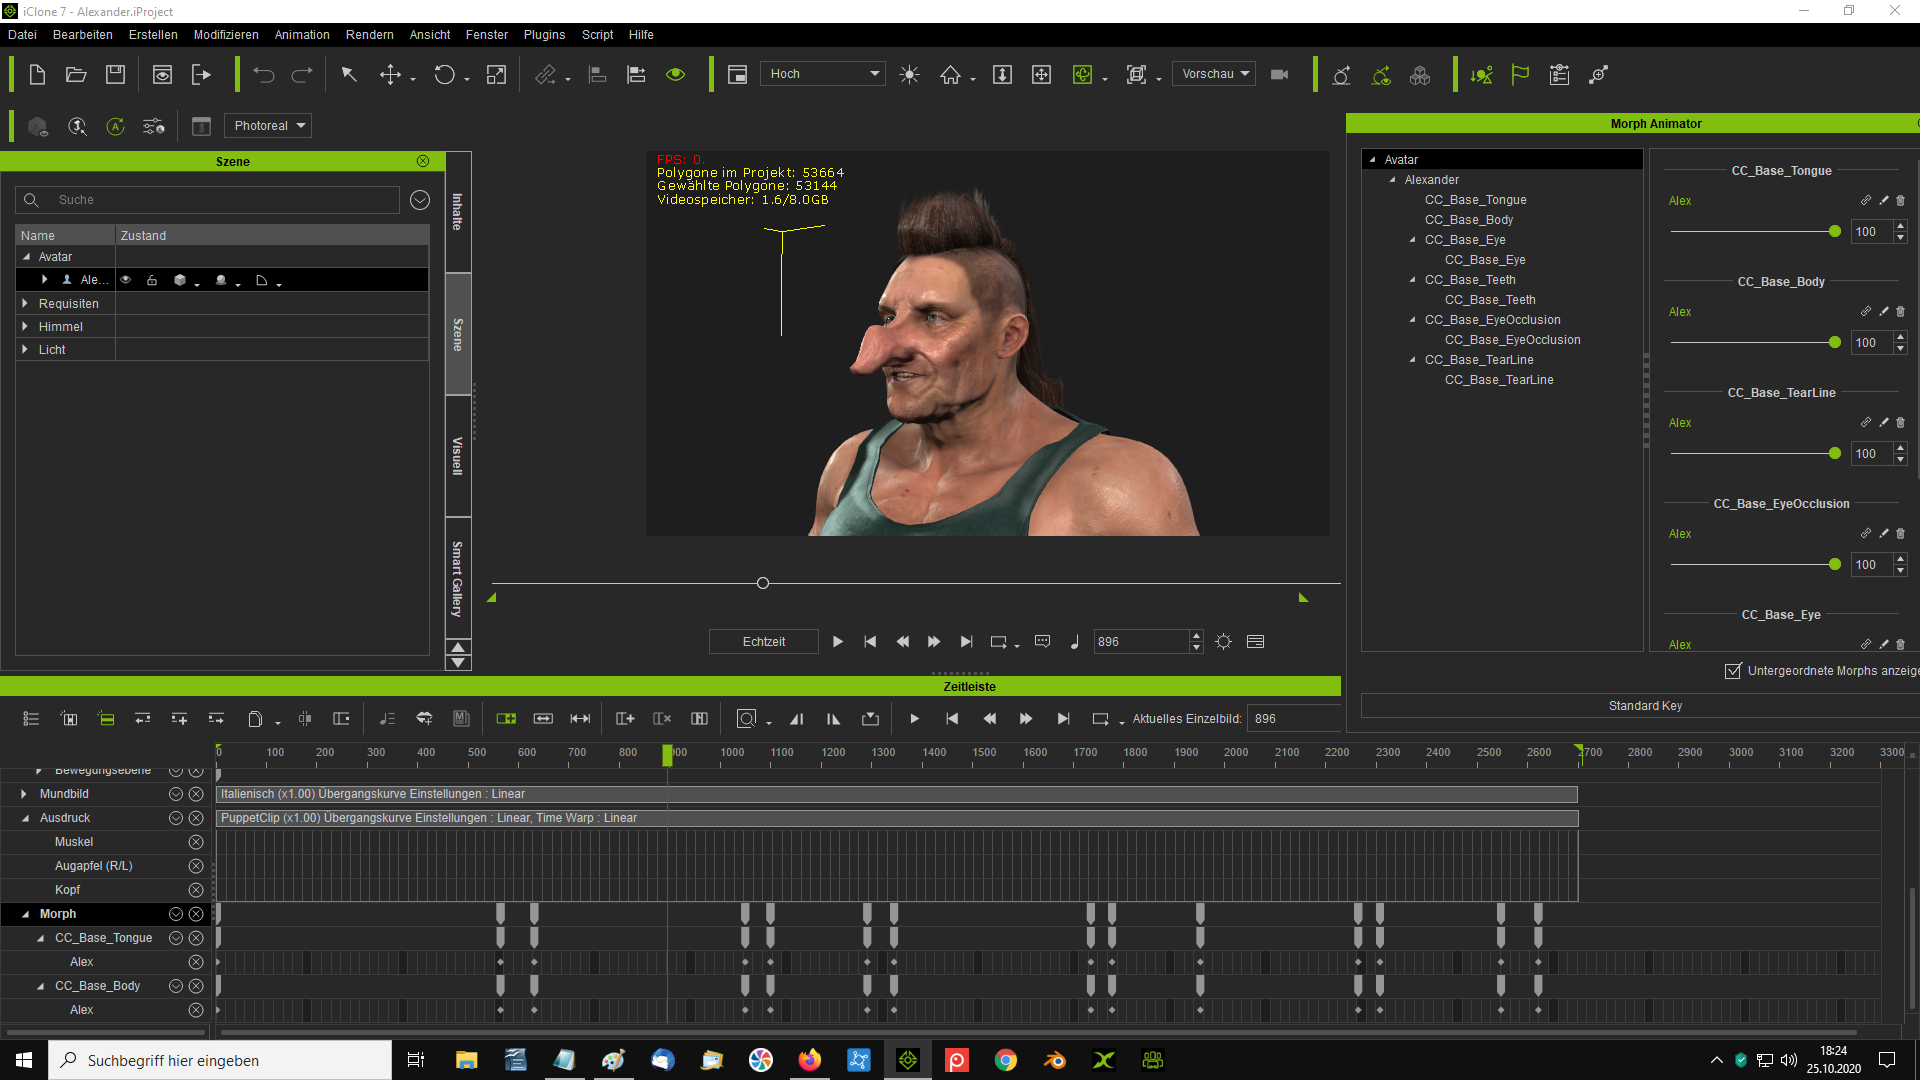Disable the Morph track with X circle
1920x1080 pixels.
tap(196, 914)
